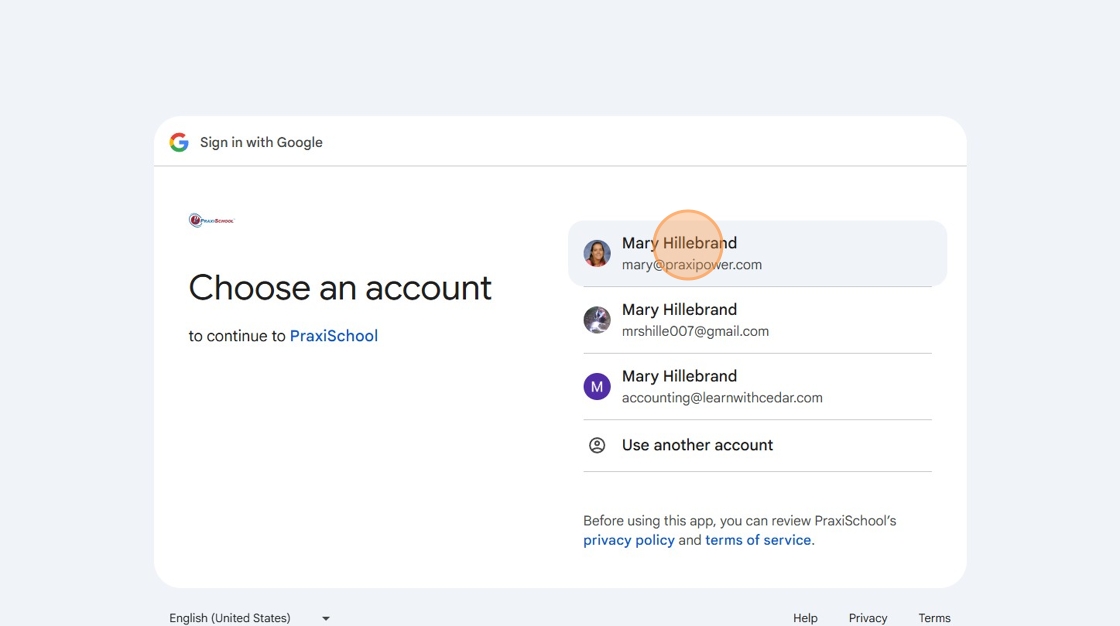Open the privacy policy link

pyautogui.click(x=629, y=540)
